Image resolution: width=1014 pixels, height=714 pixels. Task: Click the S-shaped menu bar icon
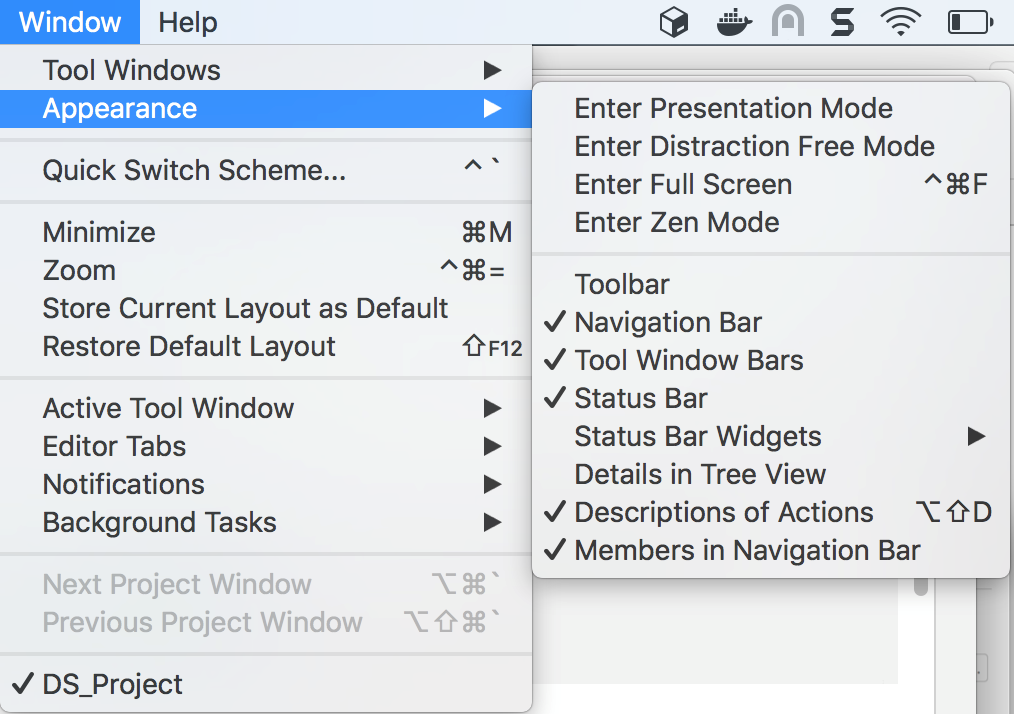(842, 22)
